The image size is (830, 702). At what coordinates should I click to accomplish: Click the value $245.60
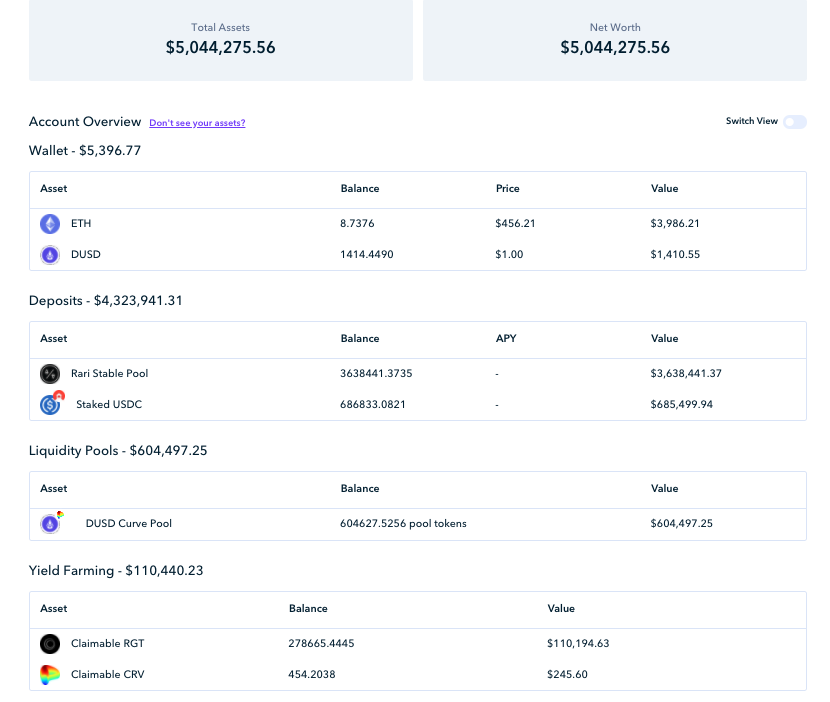pos(567,674)
